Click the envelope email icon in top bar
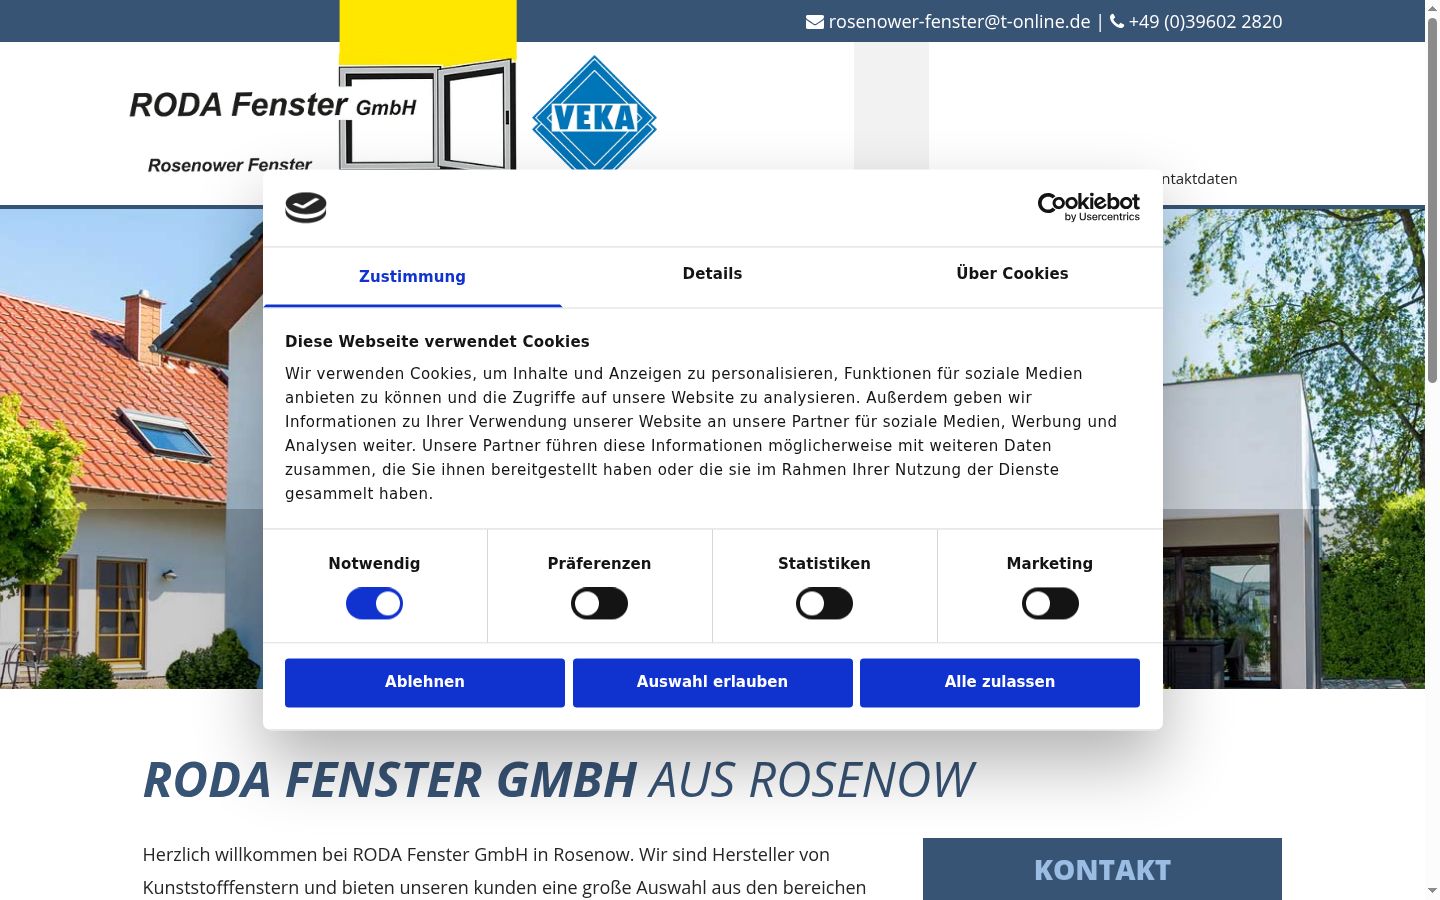This screenshot has height=900, width=1440. pyautogui.click(x=815, y=22)
